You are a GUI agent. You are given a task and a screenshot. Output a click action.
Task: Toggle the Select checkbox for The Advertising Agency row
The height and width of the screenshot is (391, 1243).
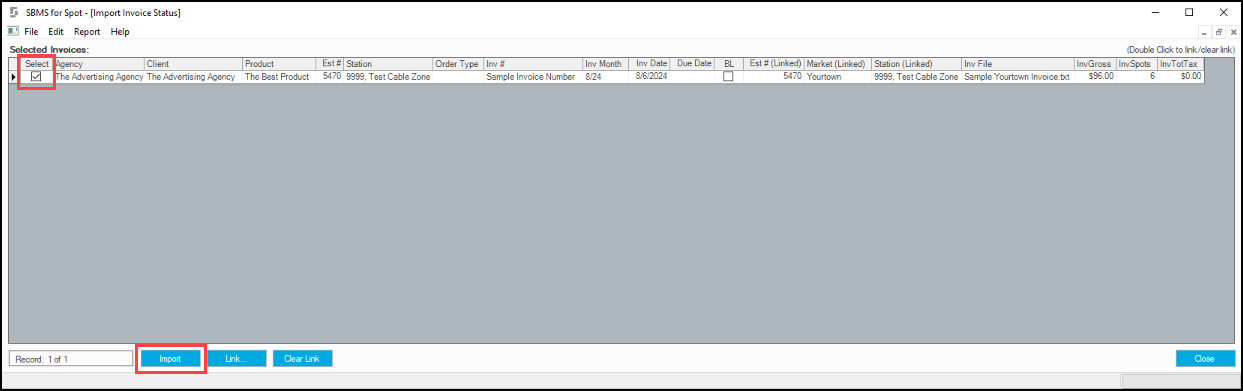pyautogui.click(x=37, y=76)
